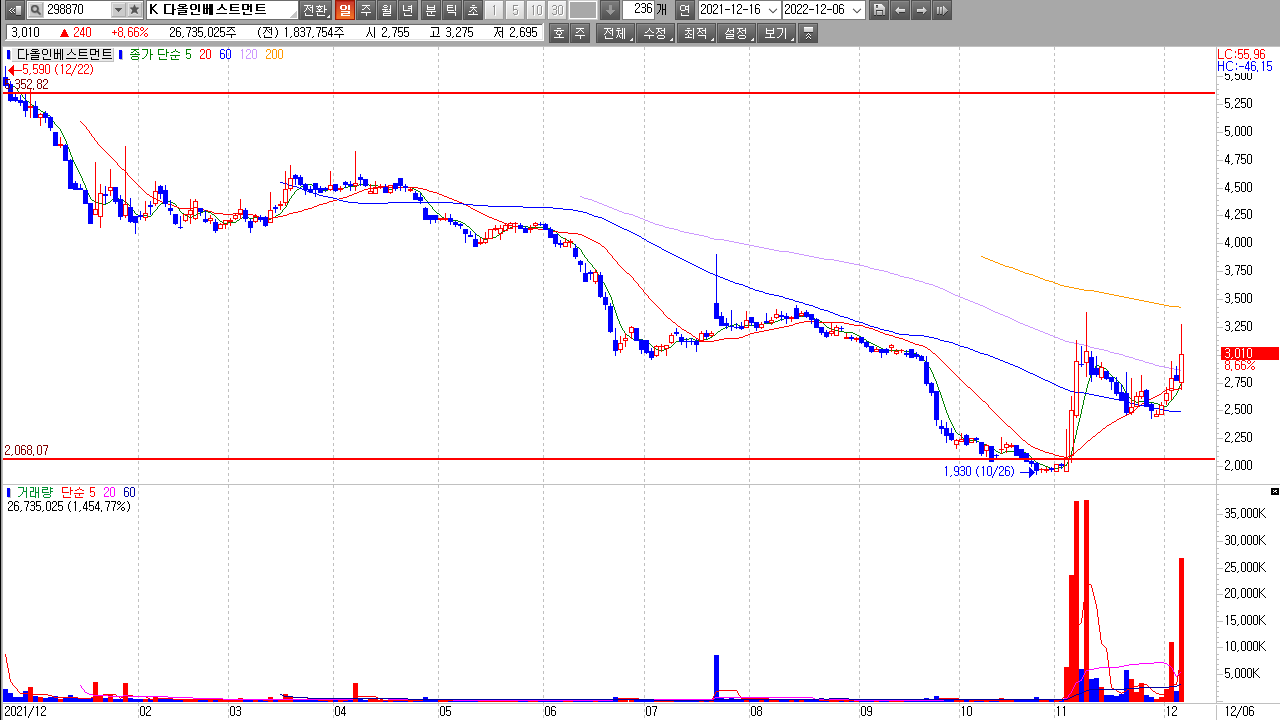Click date axis label 12/06

pos(1238,711)
